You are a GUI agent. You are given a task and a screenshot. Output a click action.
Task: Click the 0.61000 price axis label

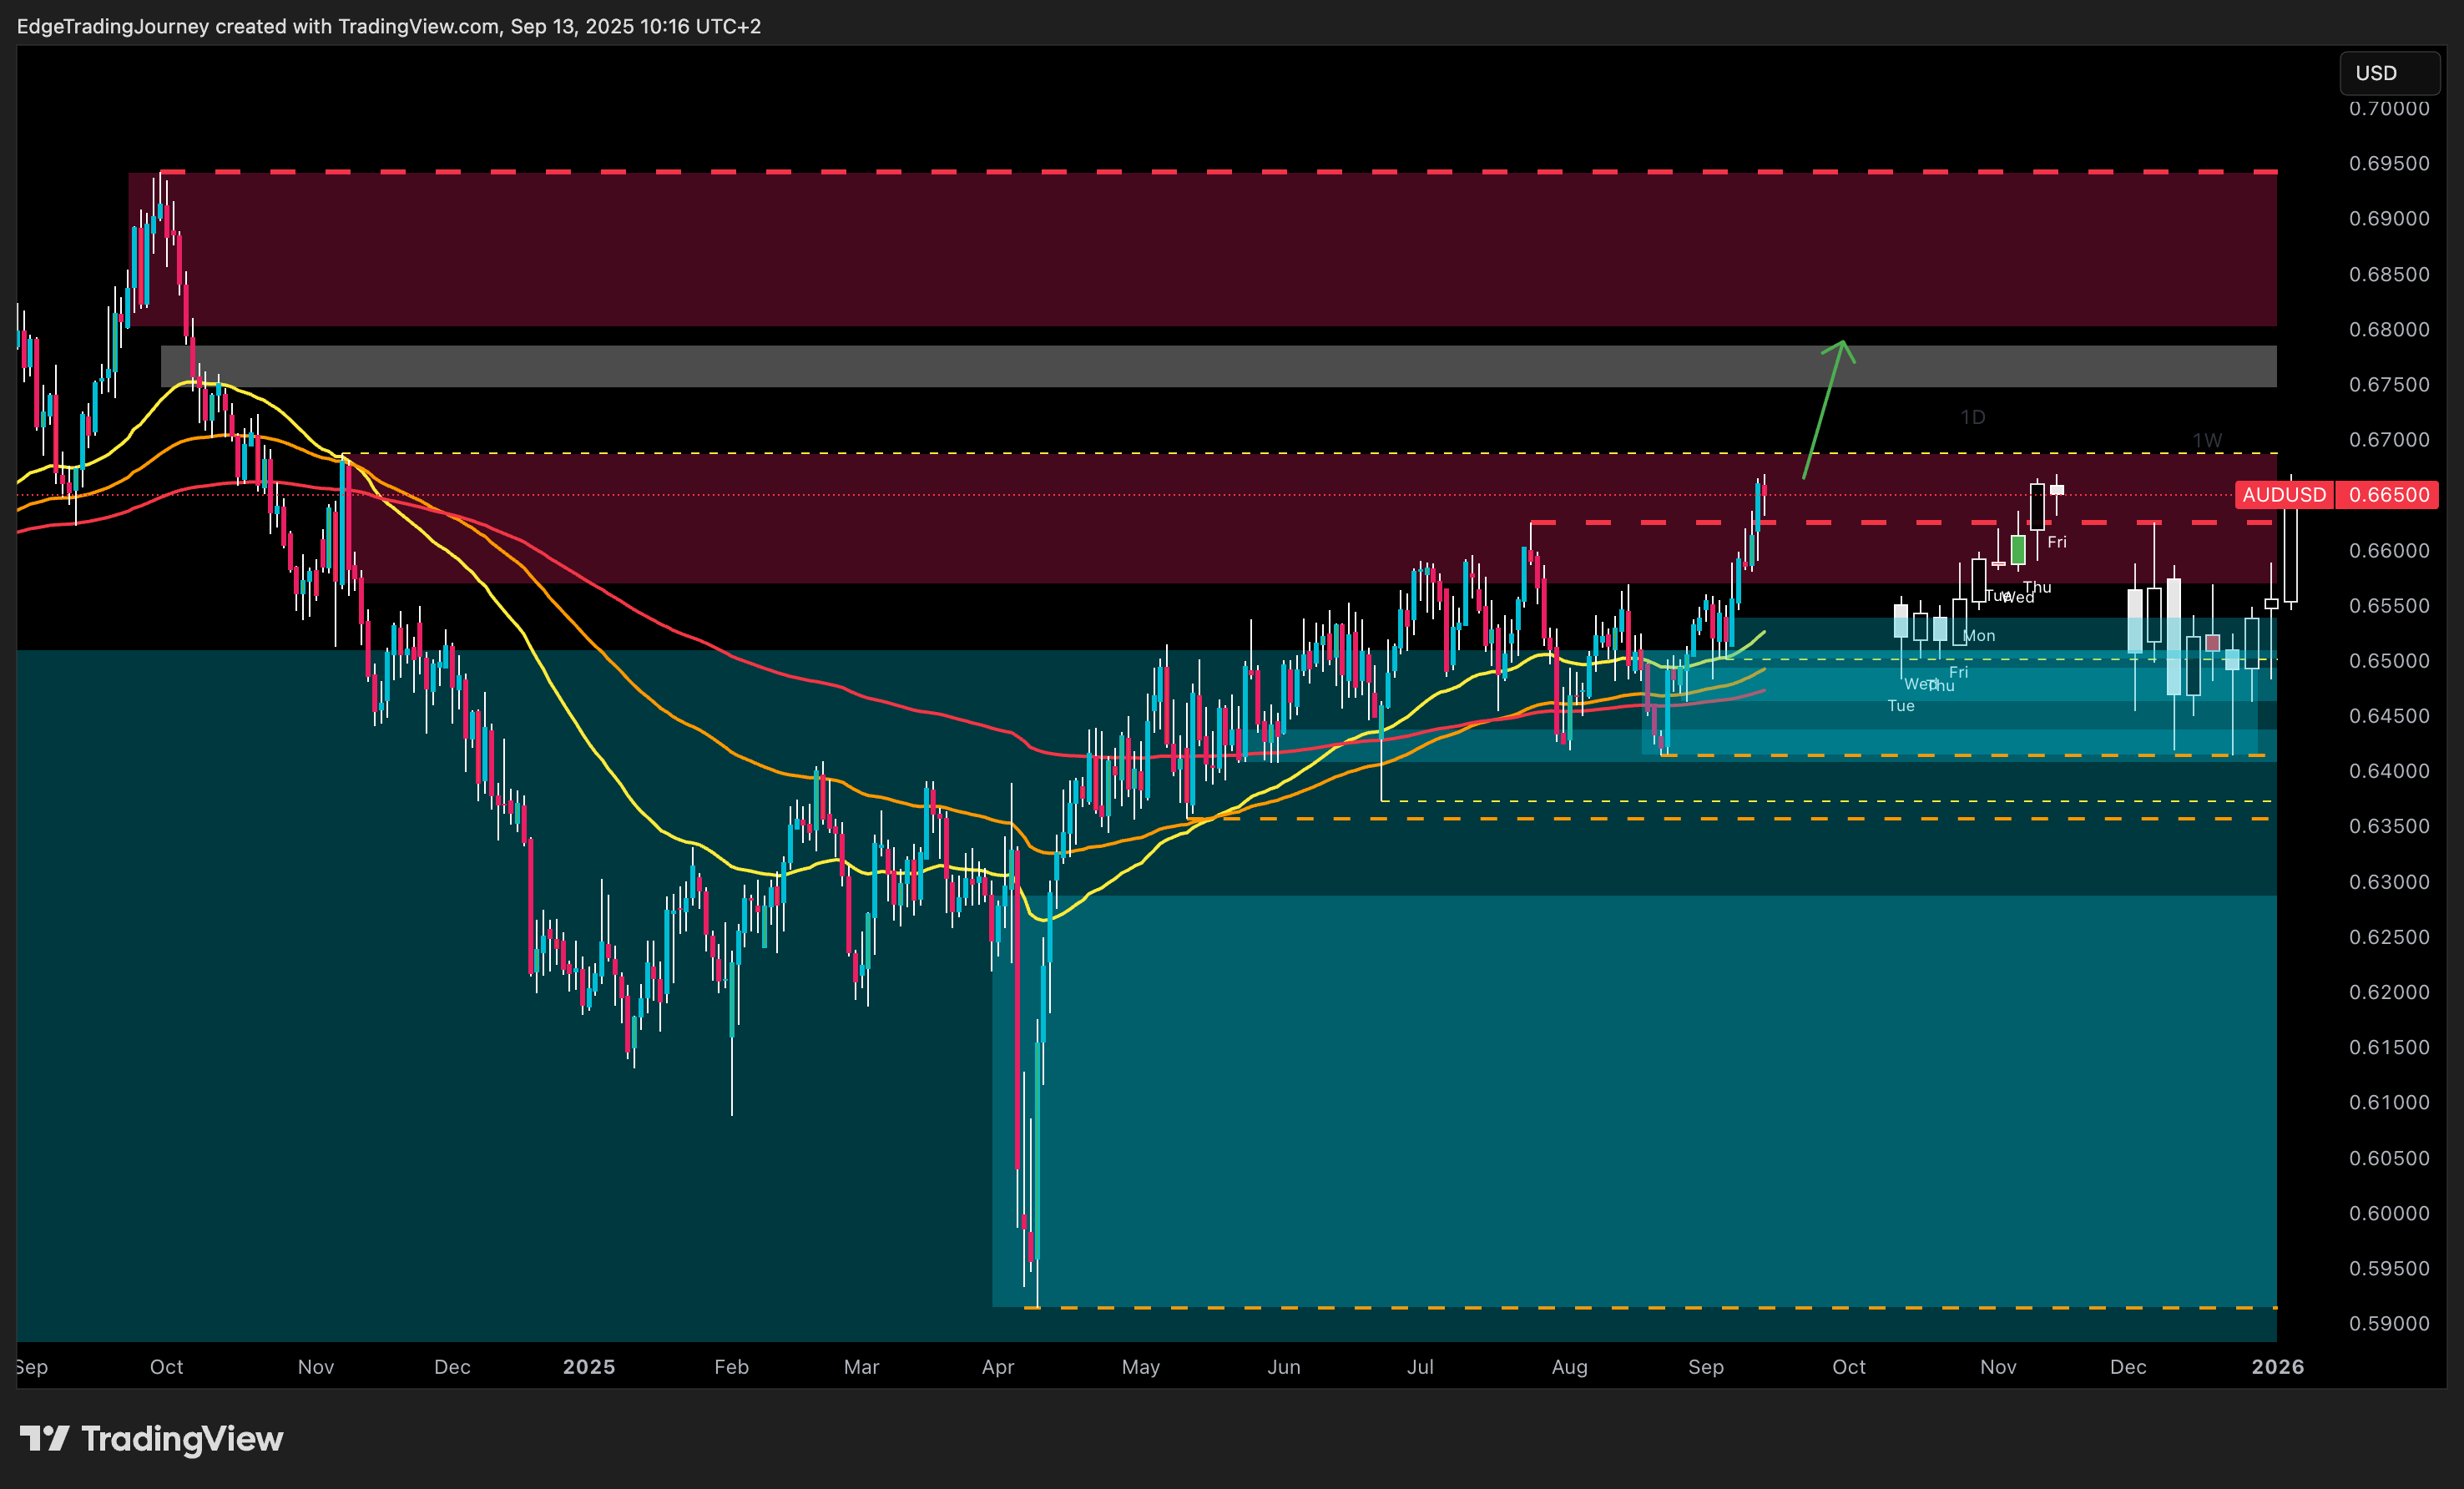pyautogui.click(x=2389, y=1102)
